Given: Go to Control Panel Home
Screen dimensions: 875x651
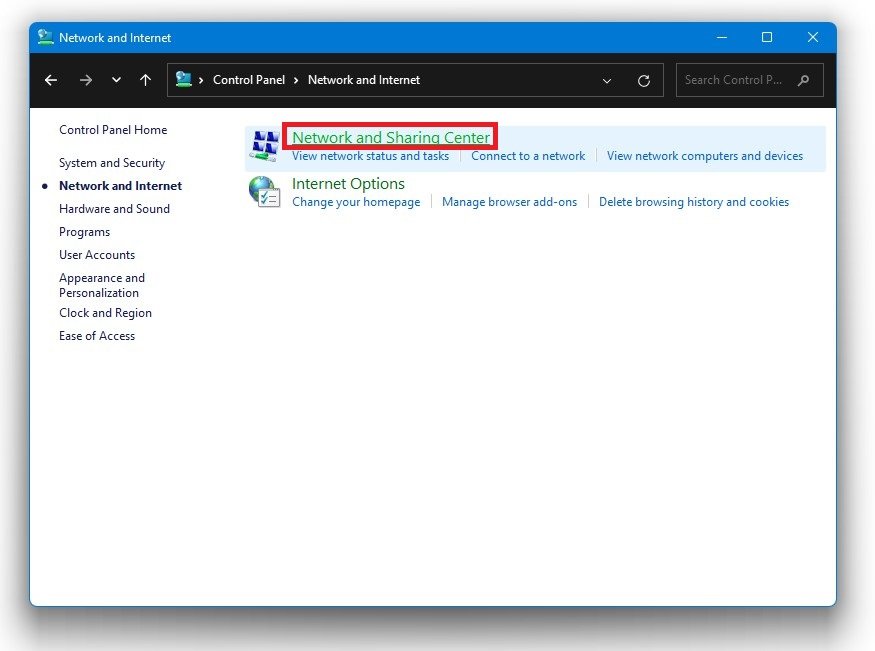Looking at the screenshot, I should pyautogui.click(x=113, y=130).
